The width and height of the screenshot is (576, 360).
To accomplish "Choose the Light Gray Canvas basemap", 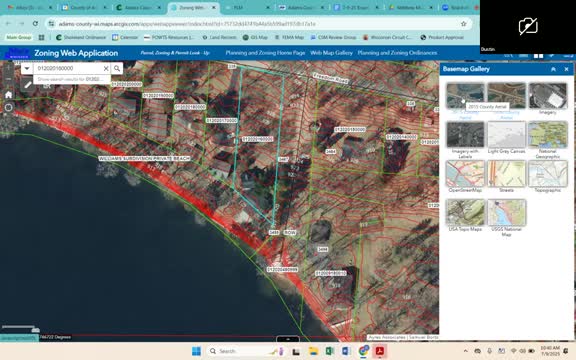I will [506, 135].
